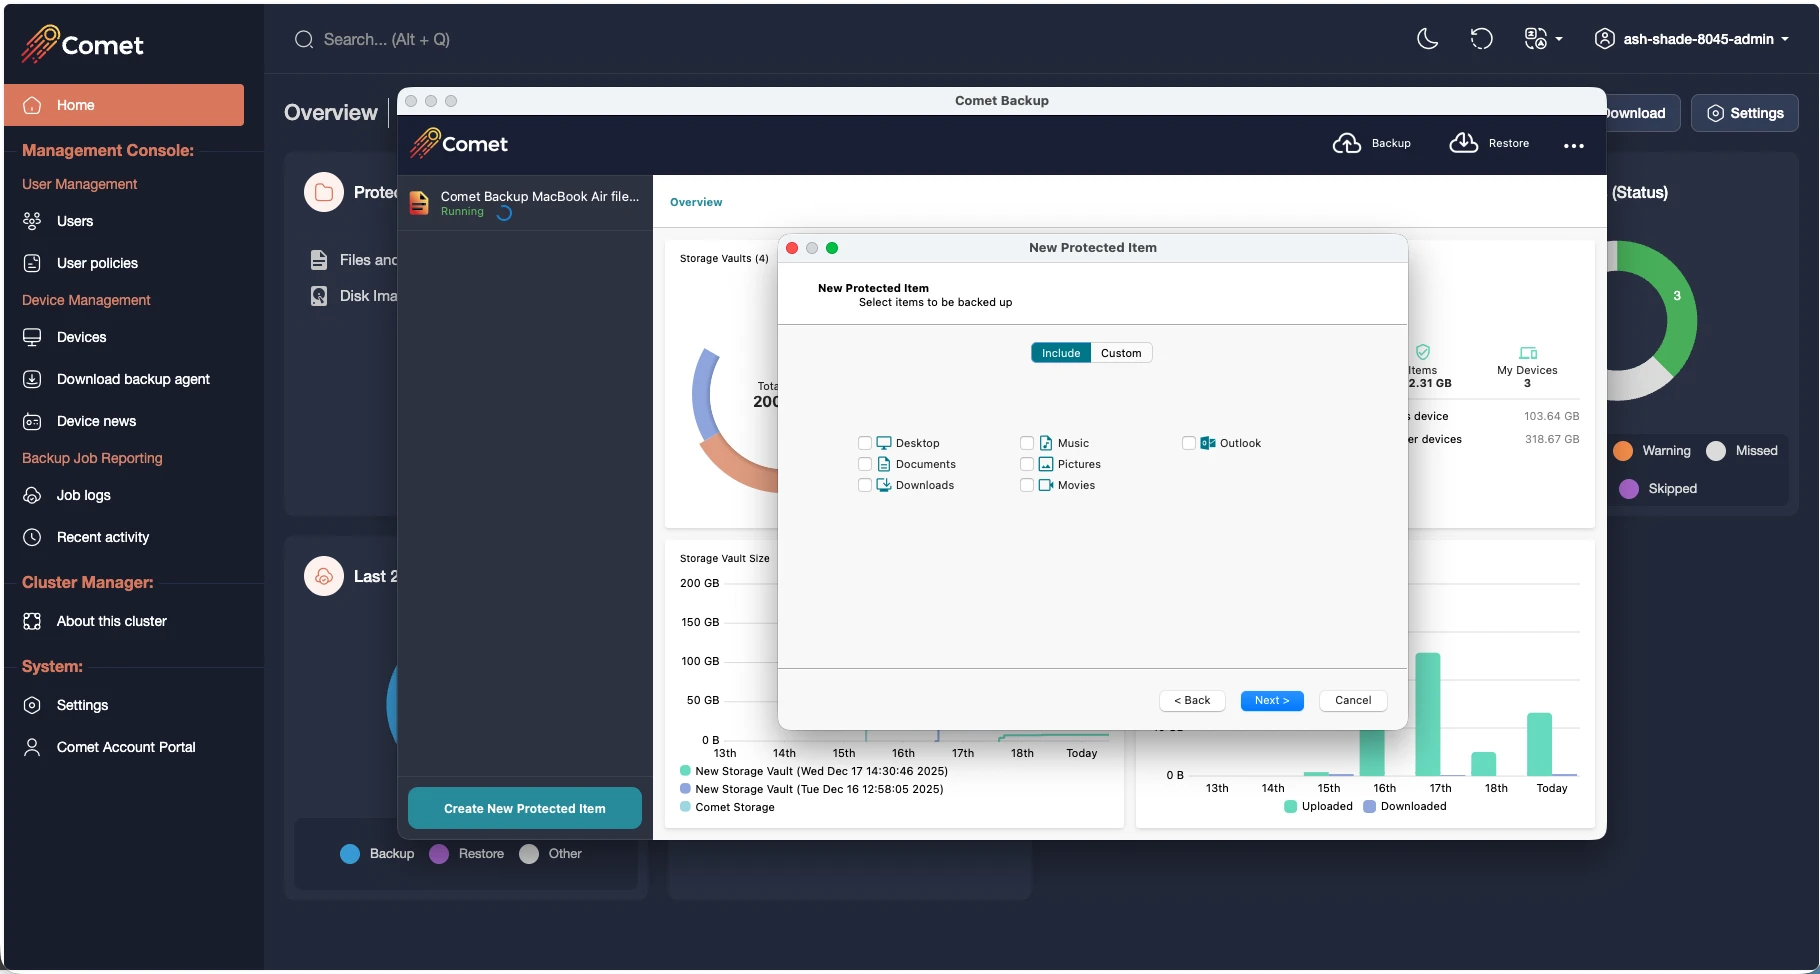
Task: Check the Desktop checkbox
Action: [x=865, y=443]
